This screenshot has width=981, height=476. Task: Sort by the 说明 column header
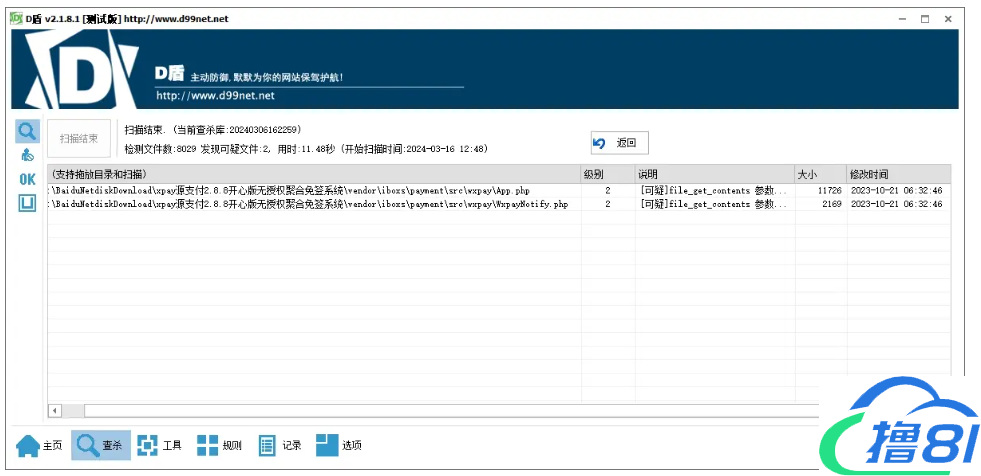tap(714, 174)
